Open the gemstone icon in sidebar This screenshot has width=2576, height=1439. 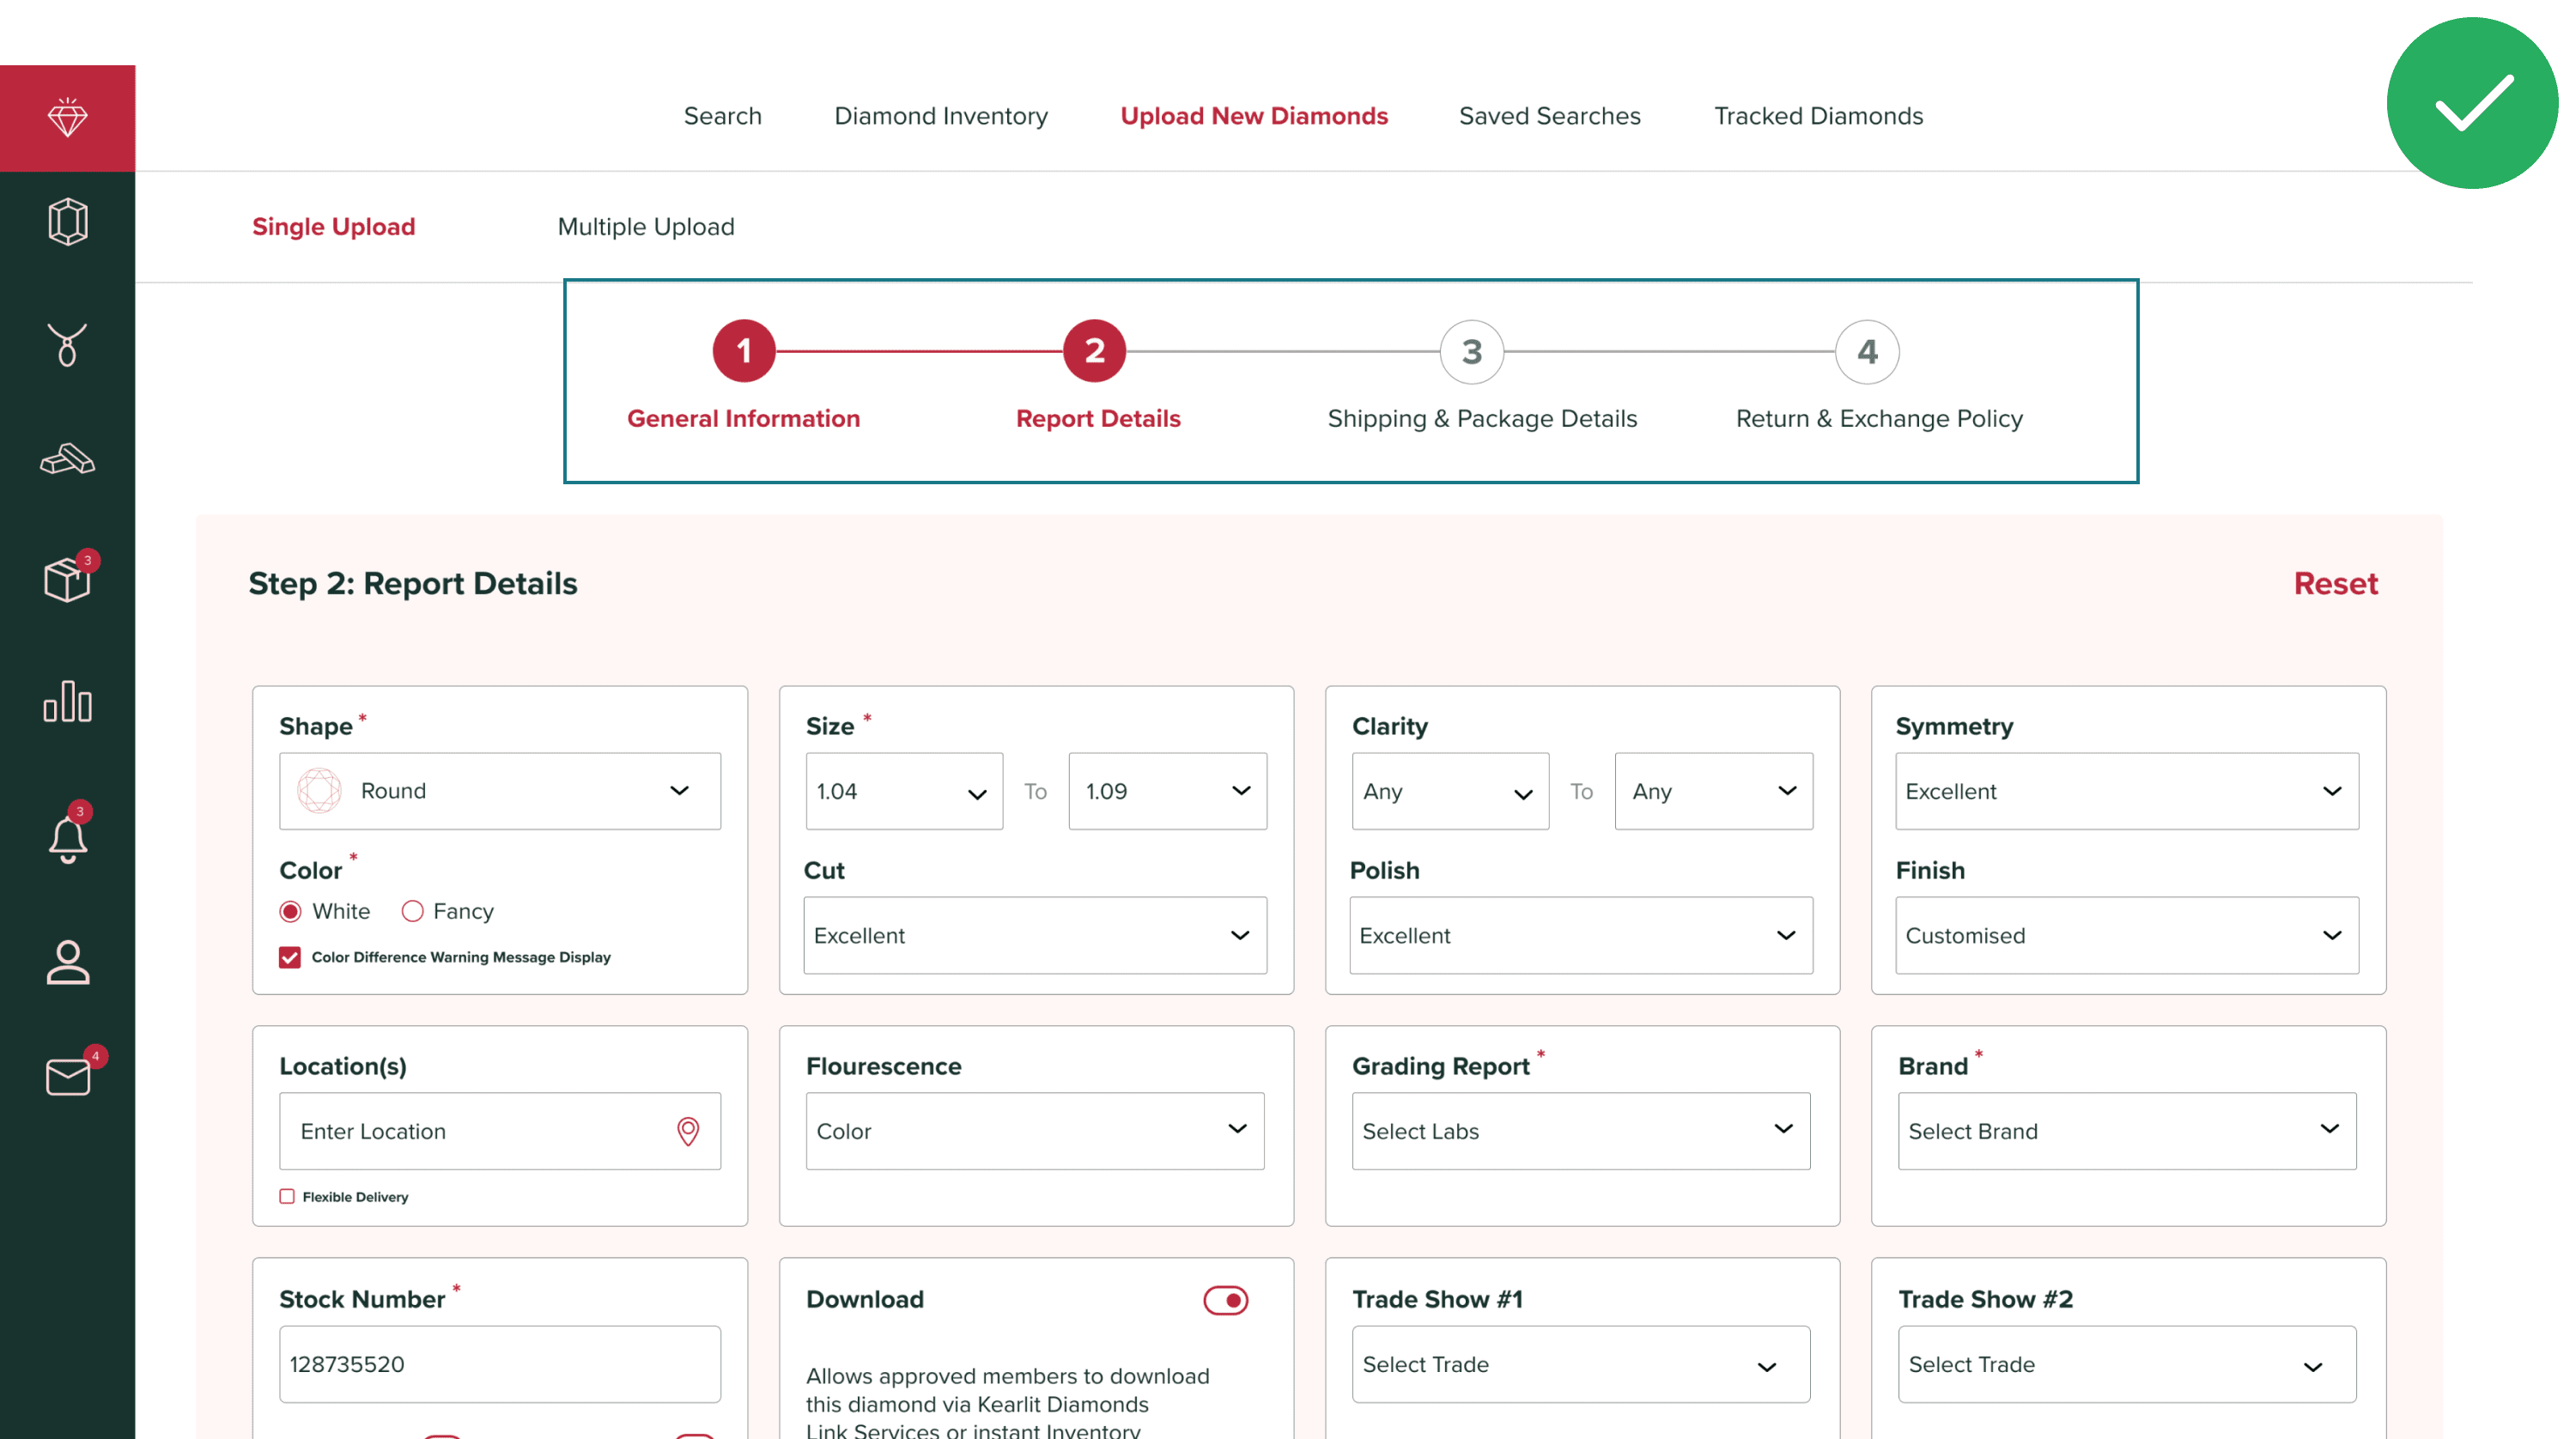tap(67, 221)
